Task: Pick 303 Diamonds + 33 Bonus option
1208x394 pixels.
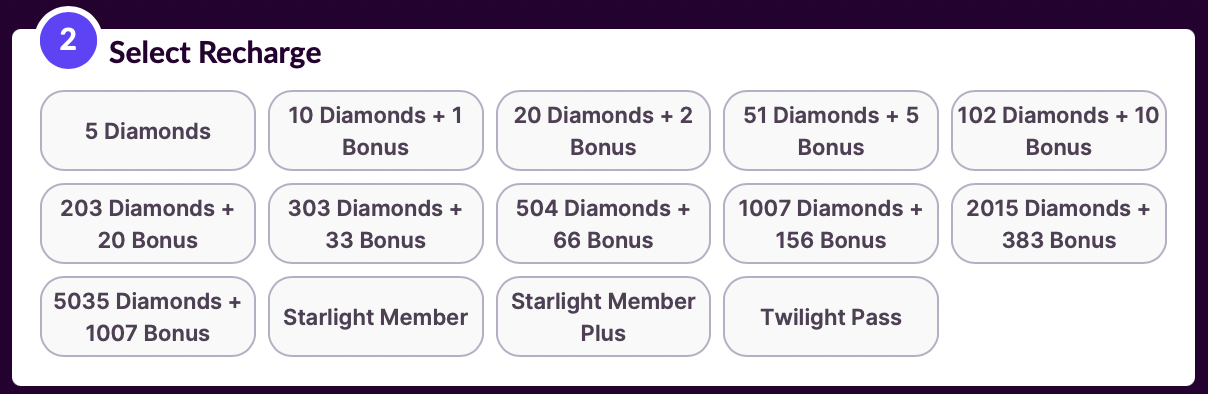Action: pos(376,224)
